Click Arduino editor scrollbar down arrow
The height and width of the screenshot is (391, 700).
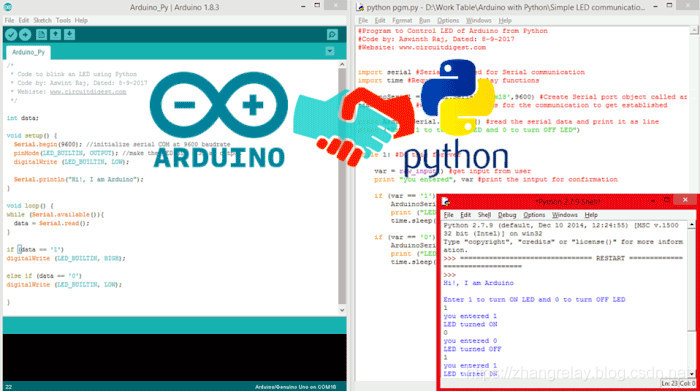click(x=342, y=310)
